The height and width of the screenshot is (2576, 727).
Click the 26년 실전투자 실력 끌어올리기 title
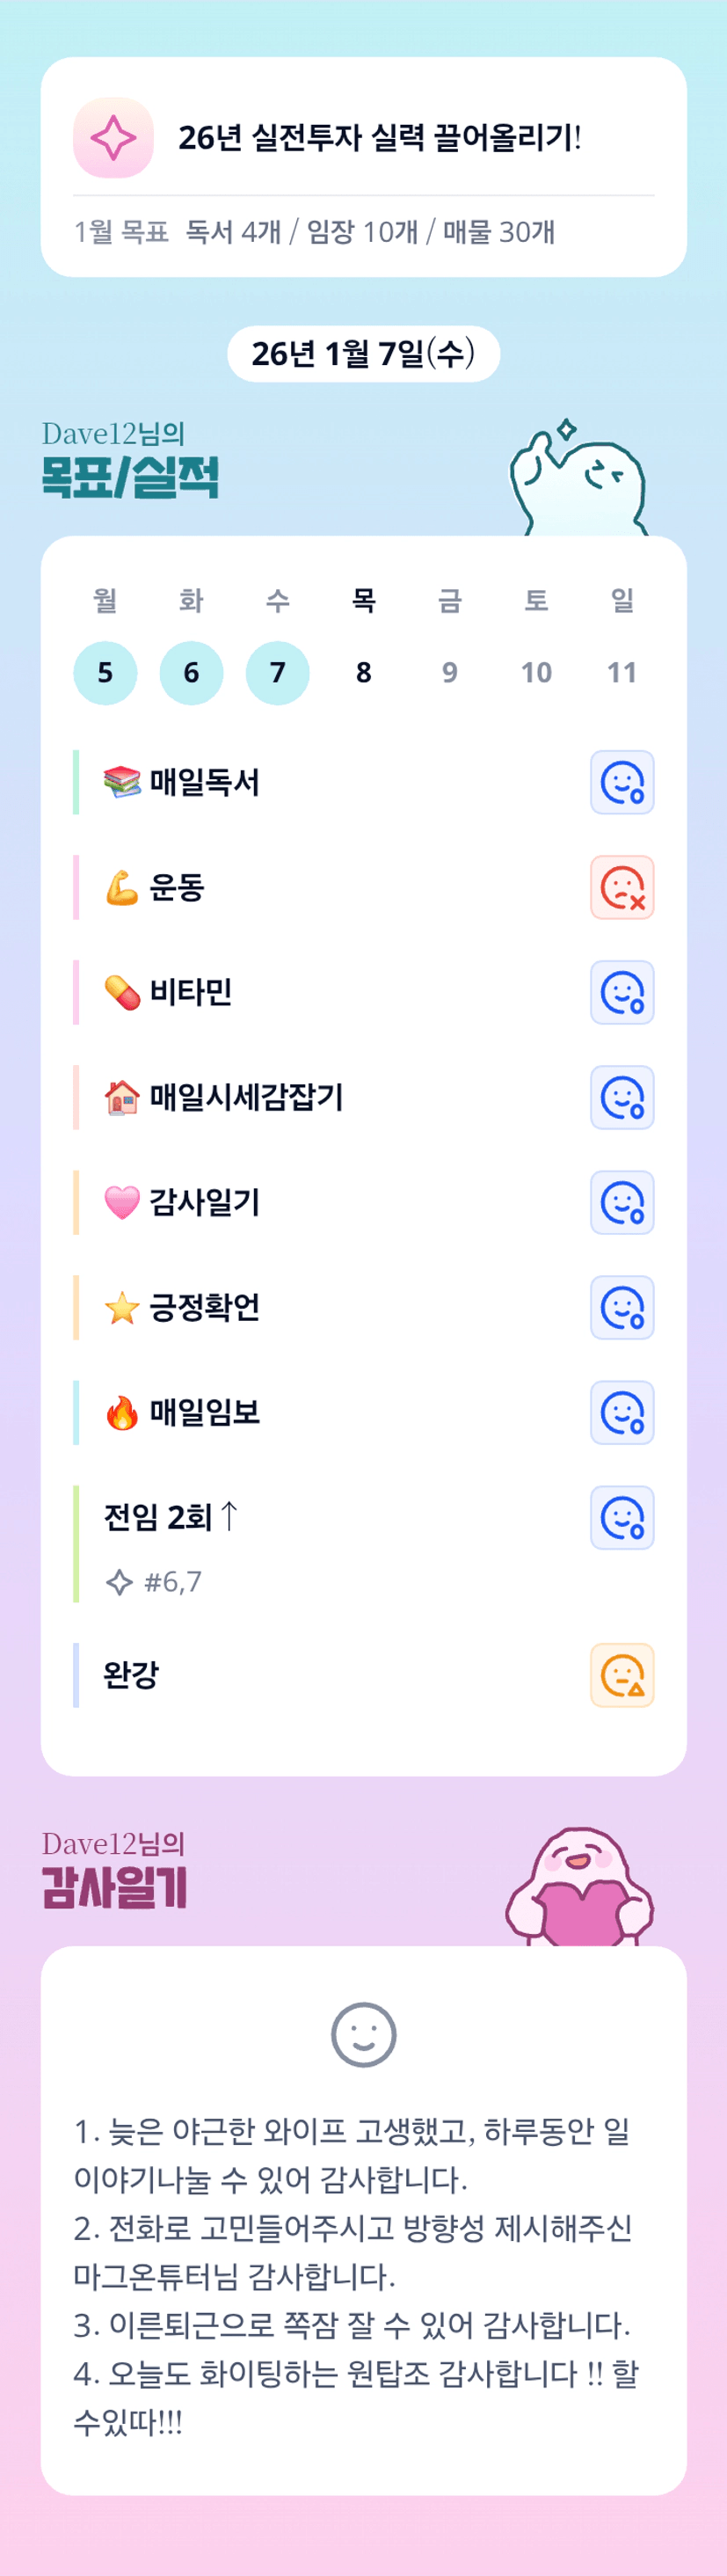tap(380, 138)
